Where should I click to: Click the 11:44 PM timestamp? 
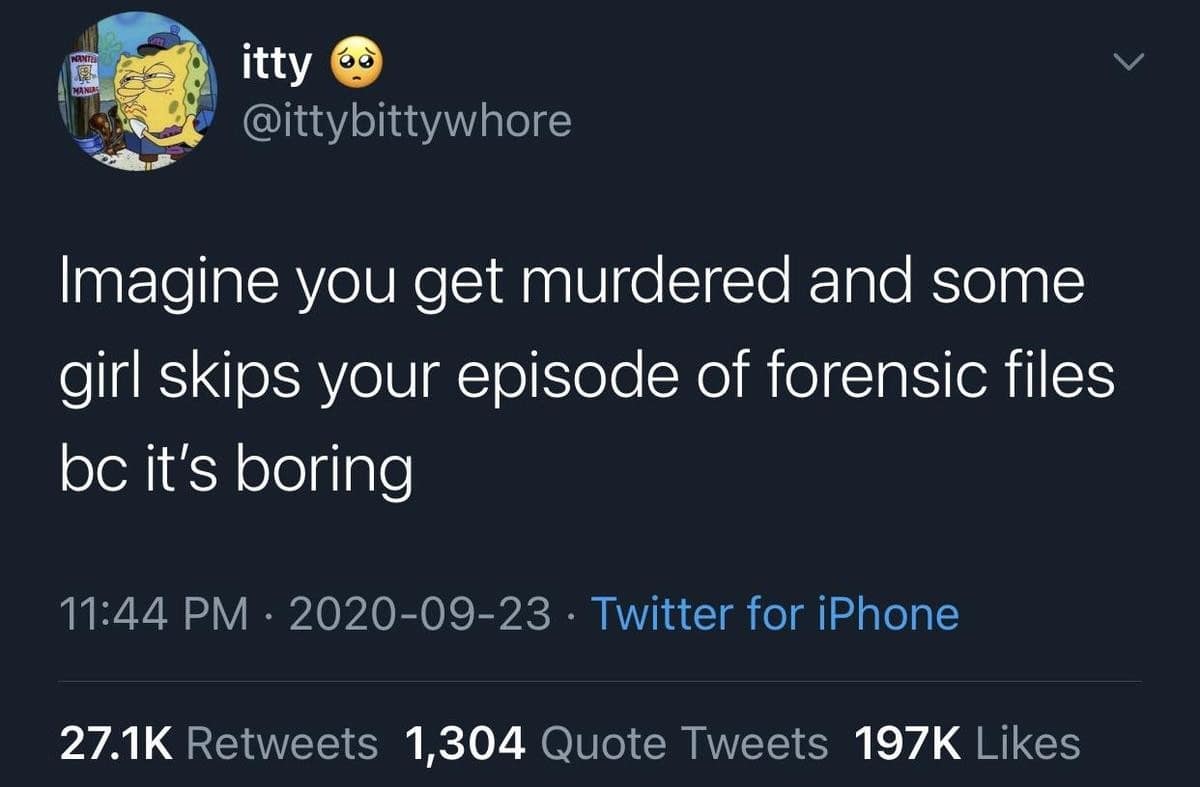[152, 613]
